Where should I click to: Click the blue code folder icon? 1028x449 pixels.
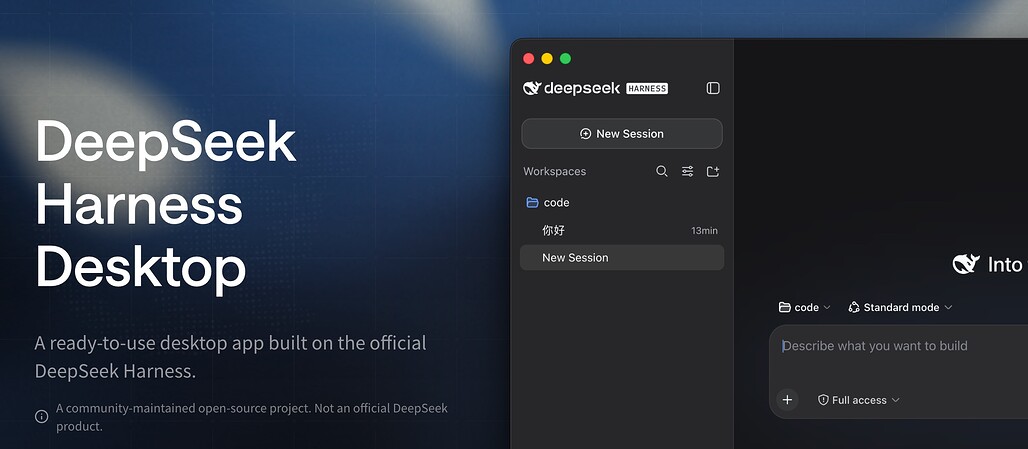pyautogui.click(x=532, y=203)
